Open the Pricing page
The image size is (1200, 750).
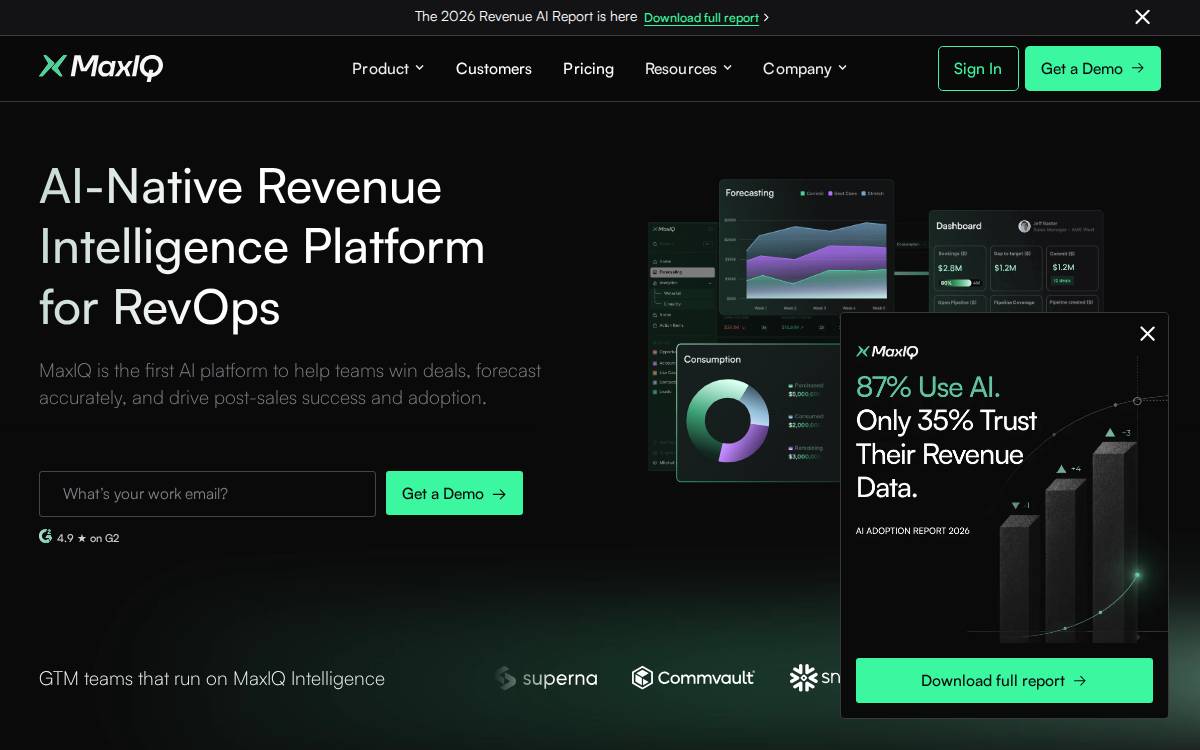(x=588, y=68)
